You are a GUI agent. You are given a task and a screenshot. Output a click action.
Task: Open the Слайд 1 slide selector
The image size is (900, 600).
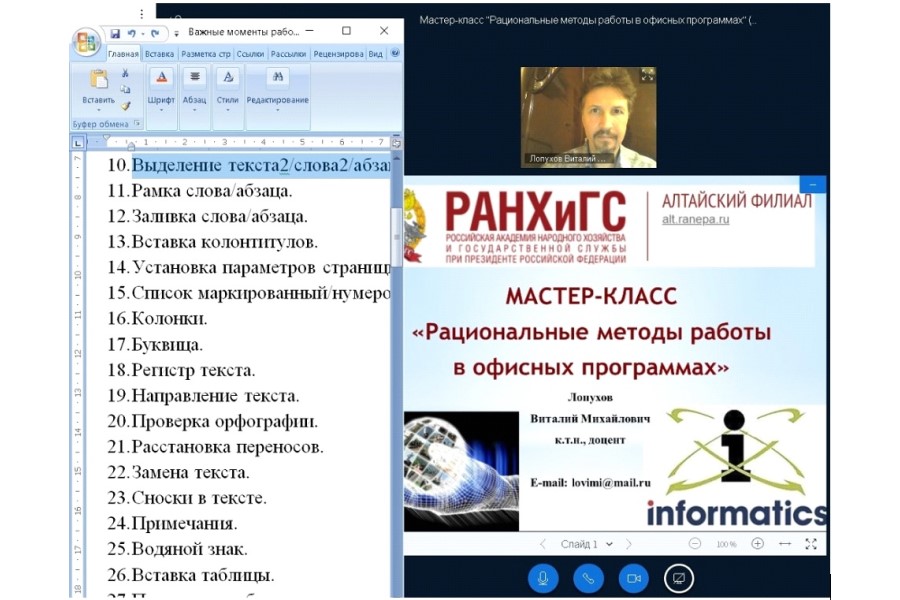pyautogui.click(x=587, y=544)
